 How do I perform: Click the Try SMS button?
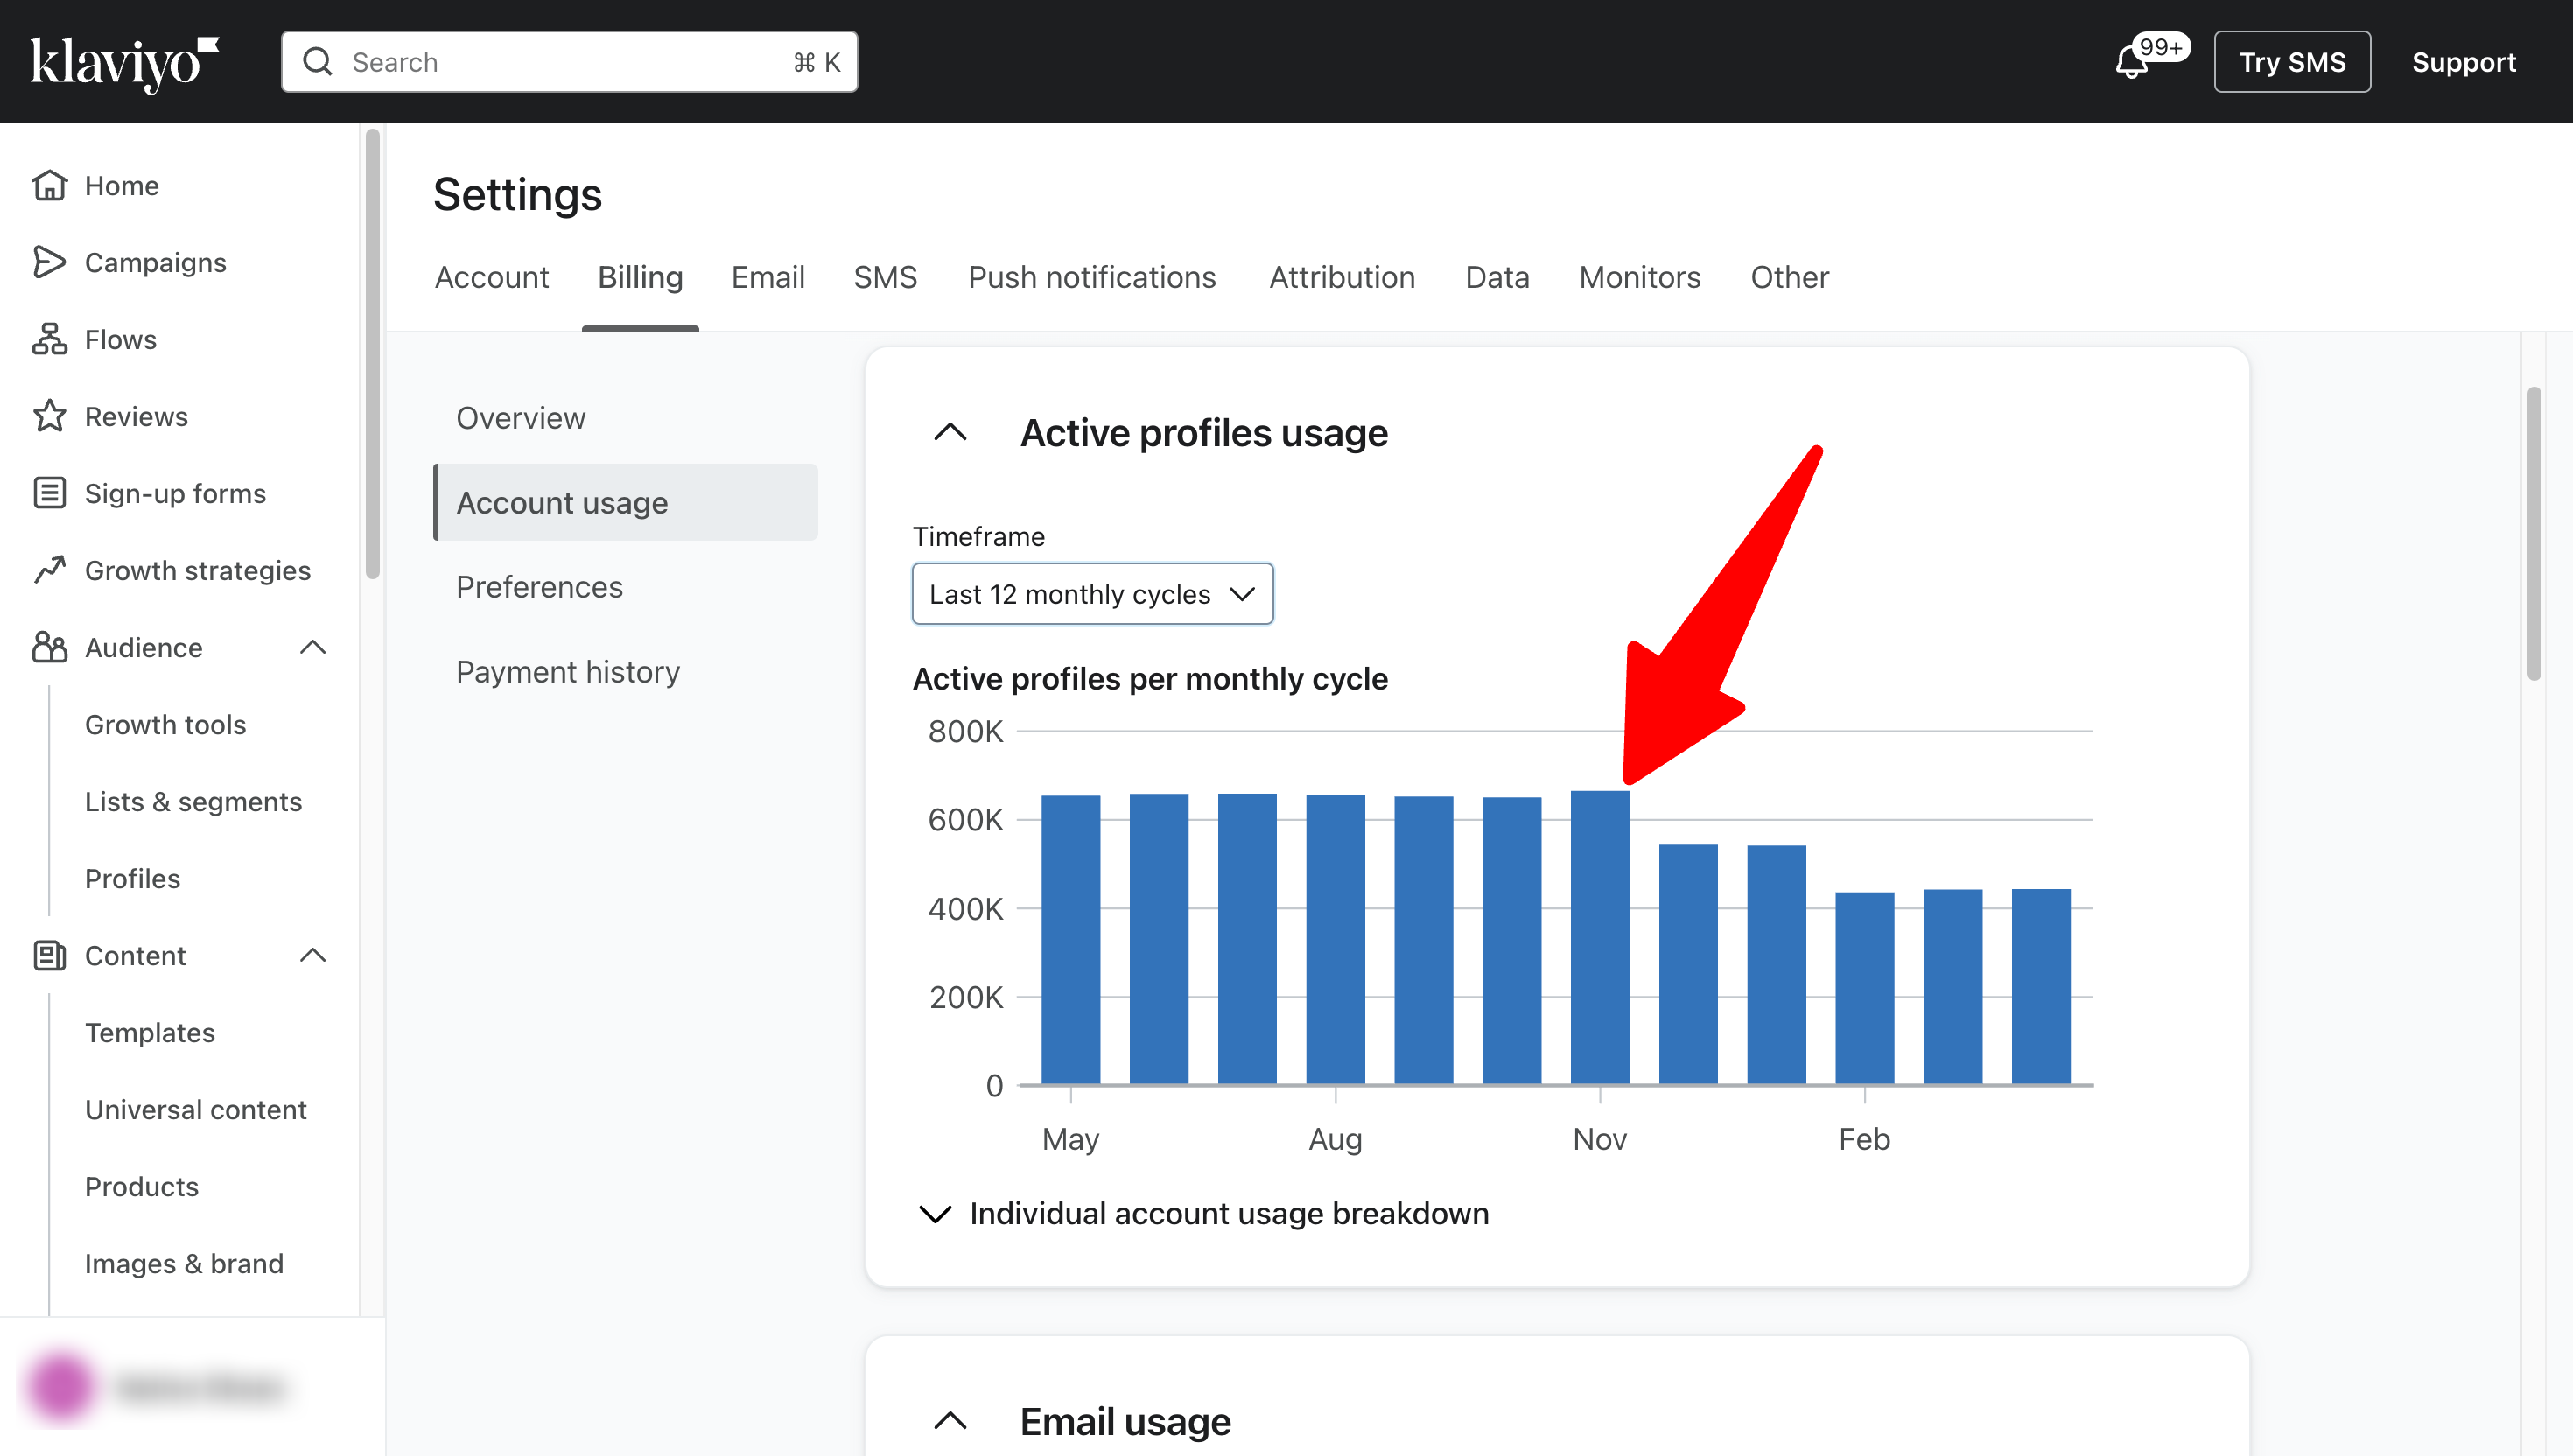[2291, 62]
